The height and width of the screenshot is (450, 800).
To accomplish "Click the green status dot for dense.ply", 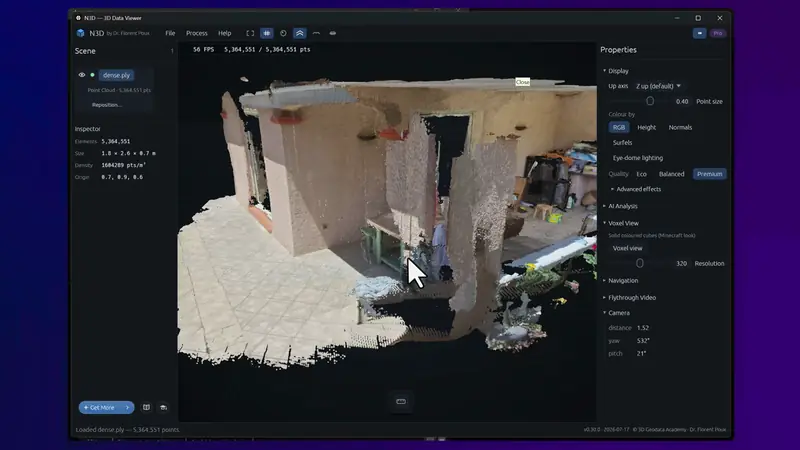I will point(92,75).
